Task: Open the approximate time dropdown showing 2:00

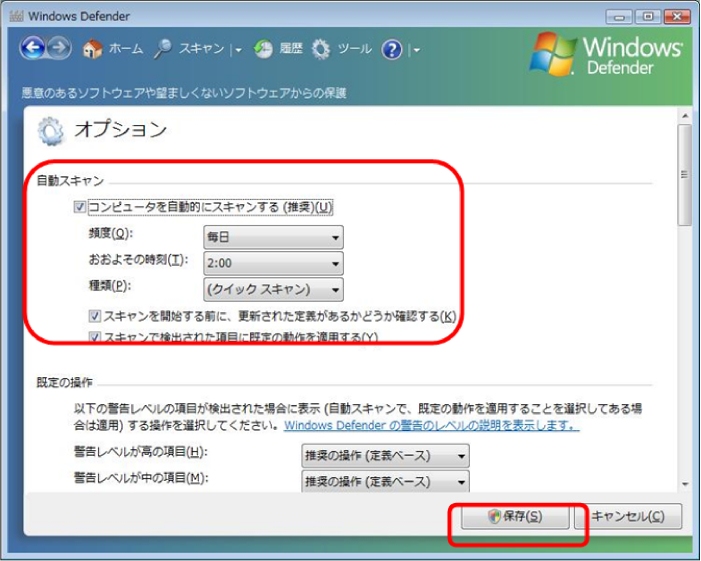Action: coord(273,263)
